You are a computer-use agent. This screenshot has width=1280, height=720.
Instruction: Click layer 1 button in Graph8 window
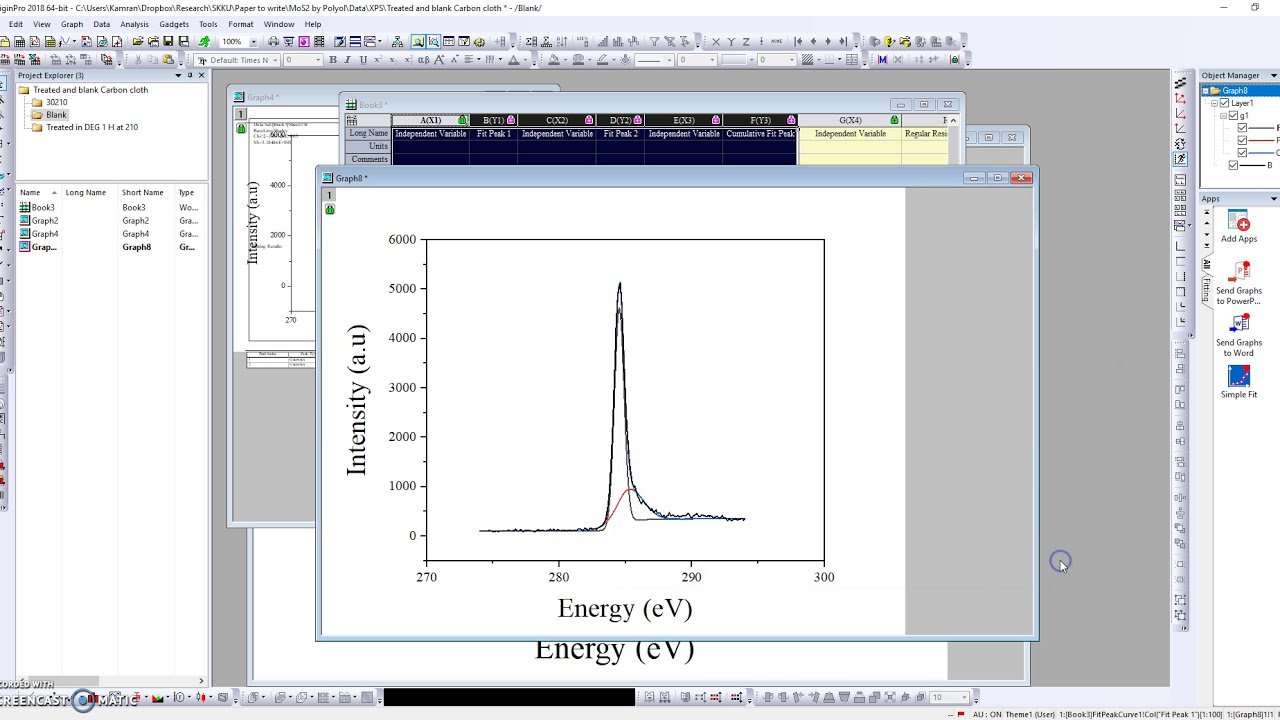pos(329,195)
